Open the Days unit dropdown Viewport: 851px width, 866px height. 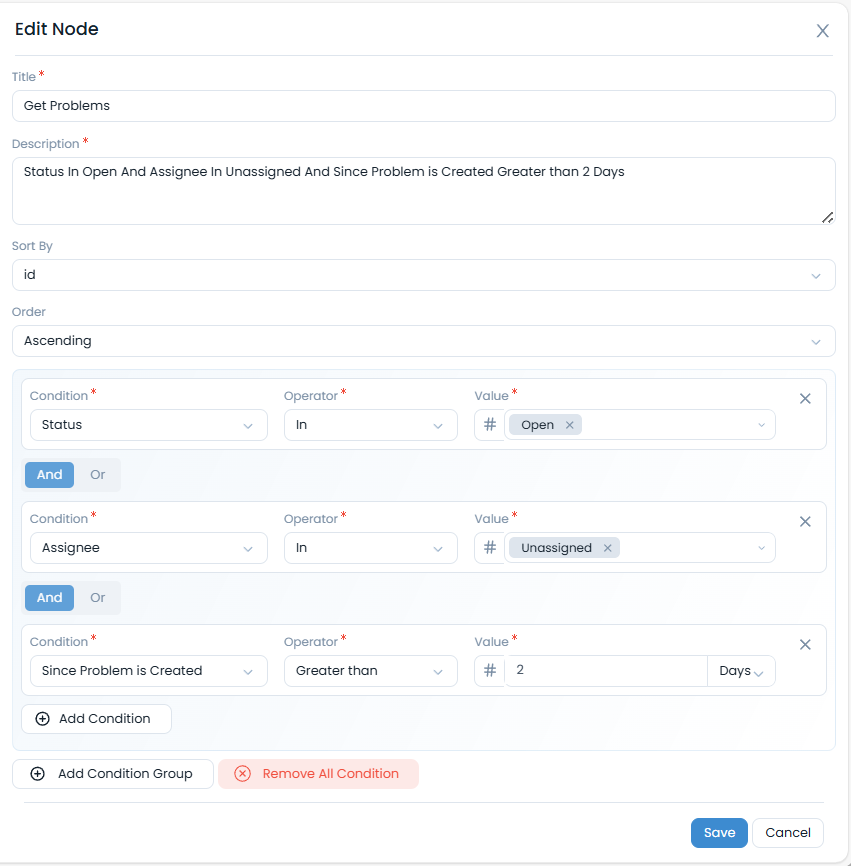click(741, 671)
